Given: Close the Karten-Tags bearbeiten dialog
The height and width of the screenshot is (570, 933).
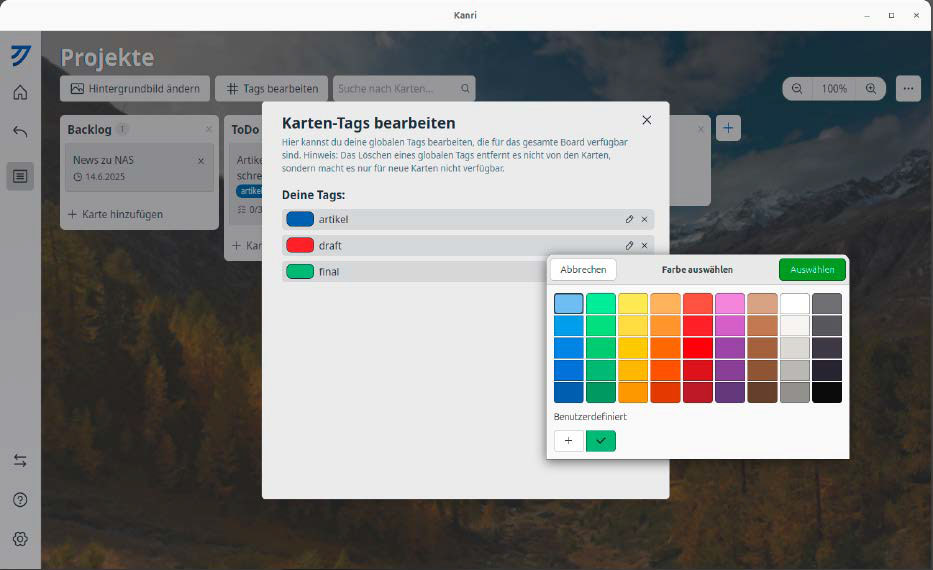Looking at the screenshot, I should click(x=647, y=120).
